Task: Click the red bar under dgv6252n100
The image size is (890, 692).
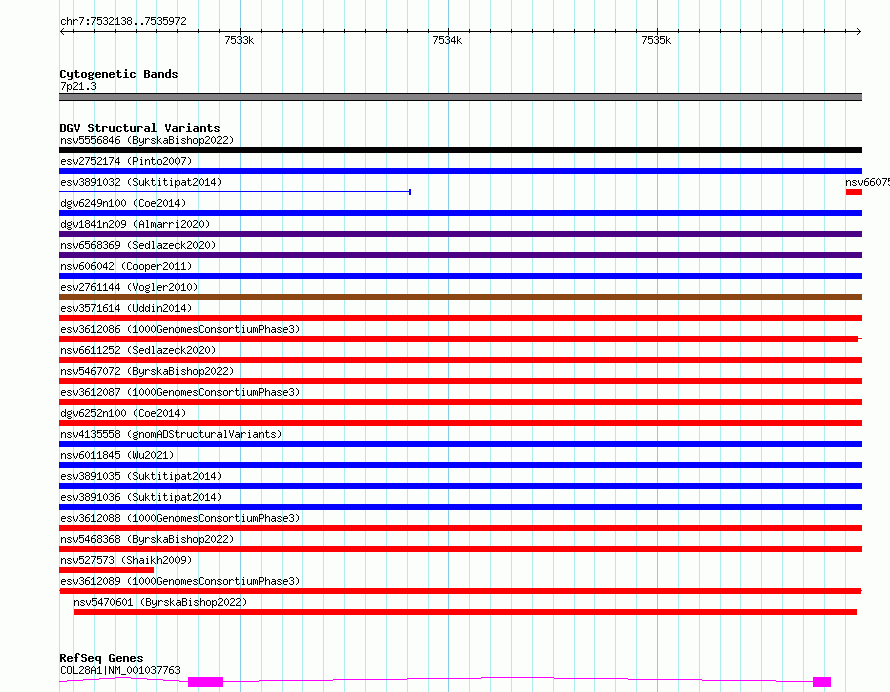Action: tap(460, 423)
